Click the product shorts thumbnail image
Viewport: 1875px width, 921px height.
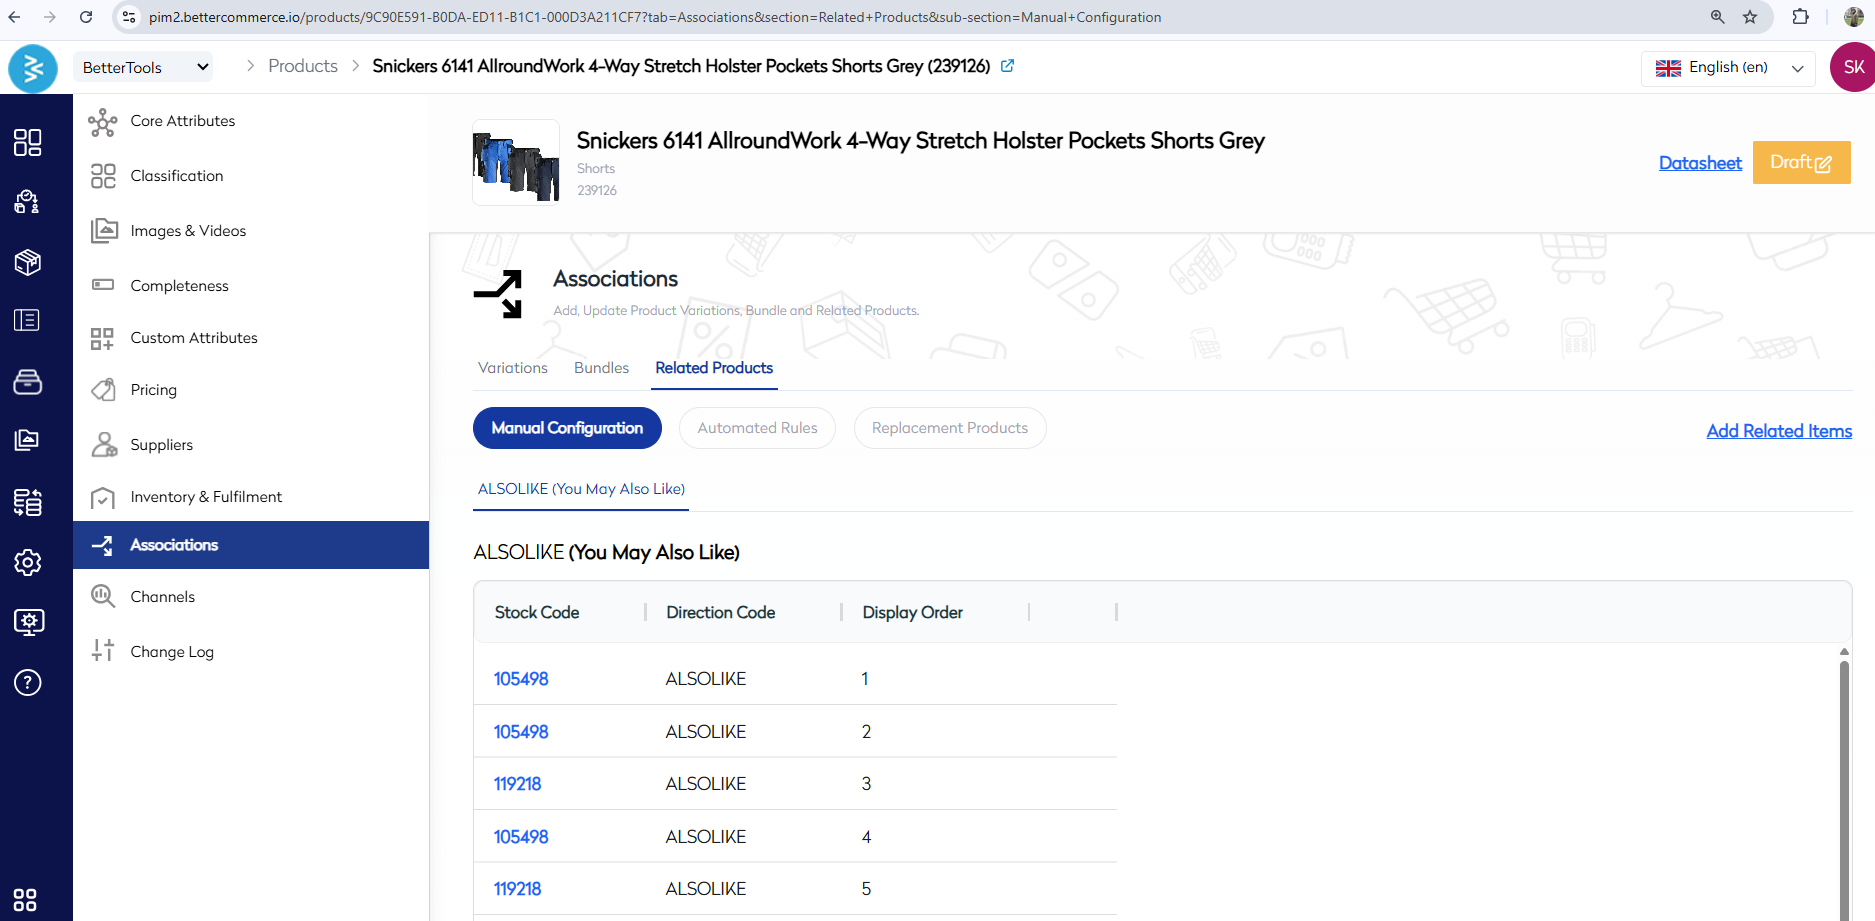coord(516,163)
